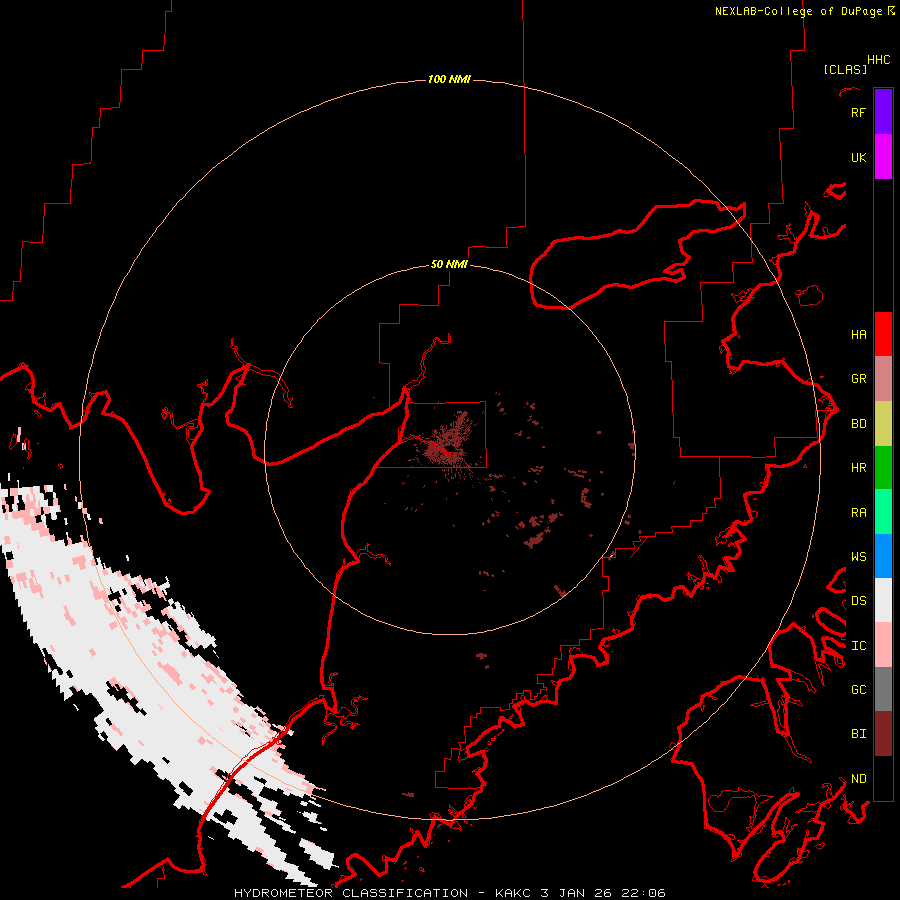Click the 'WS' legend label

(858, 556)
